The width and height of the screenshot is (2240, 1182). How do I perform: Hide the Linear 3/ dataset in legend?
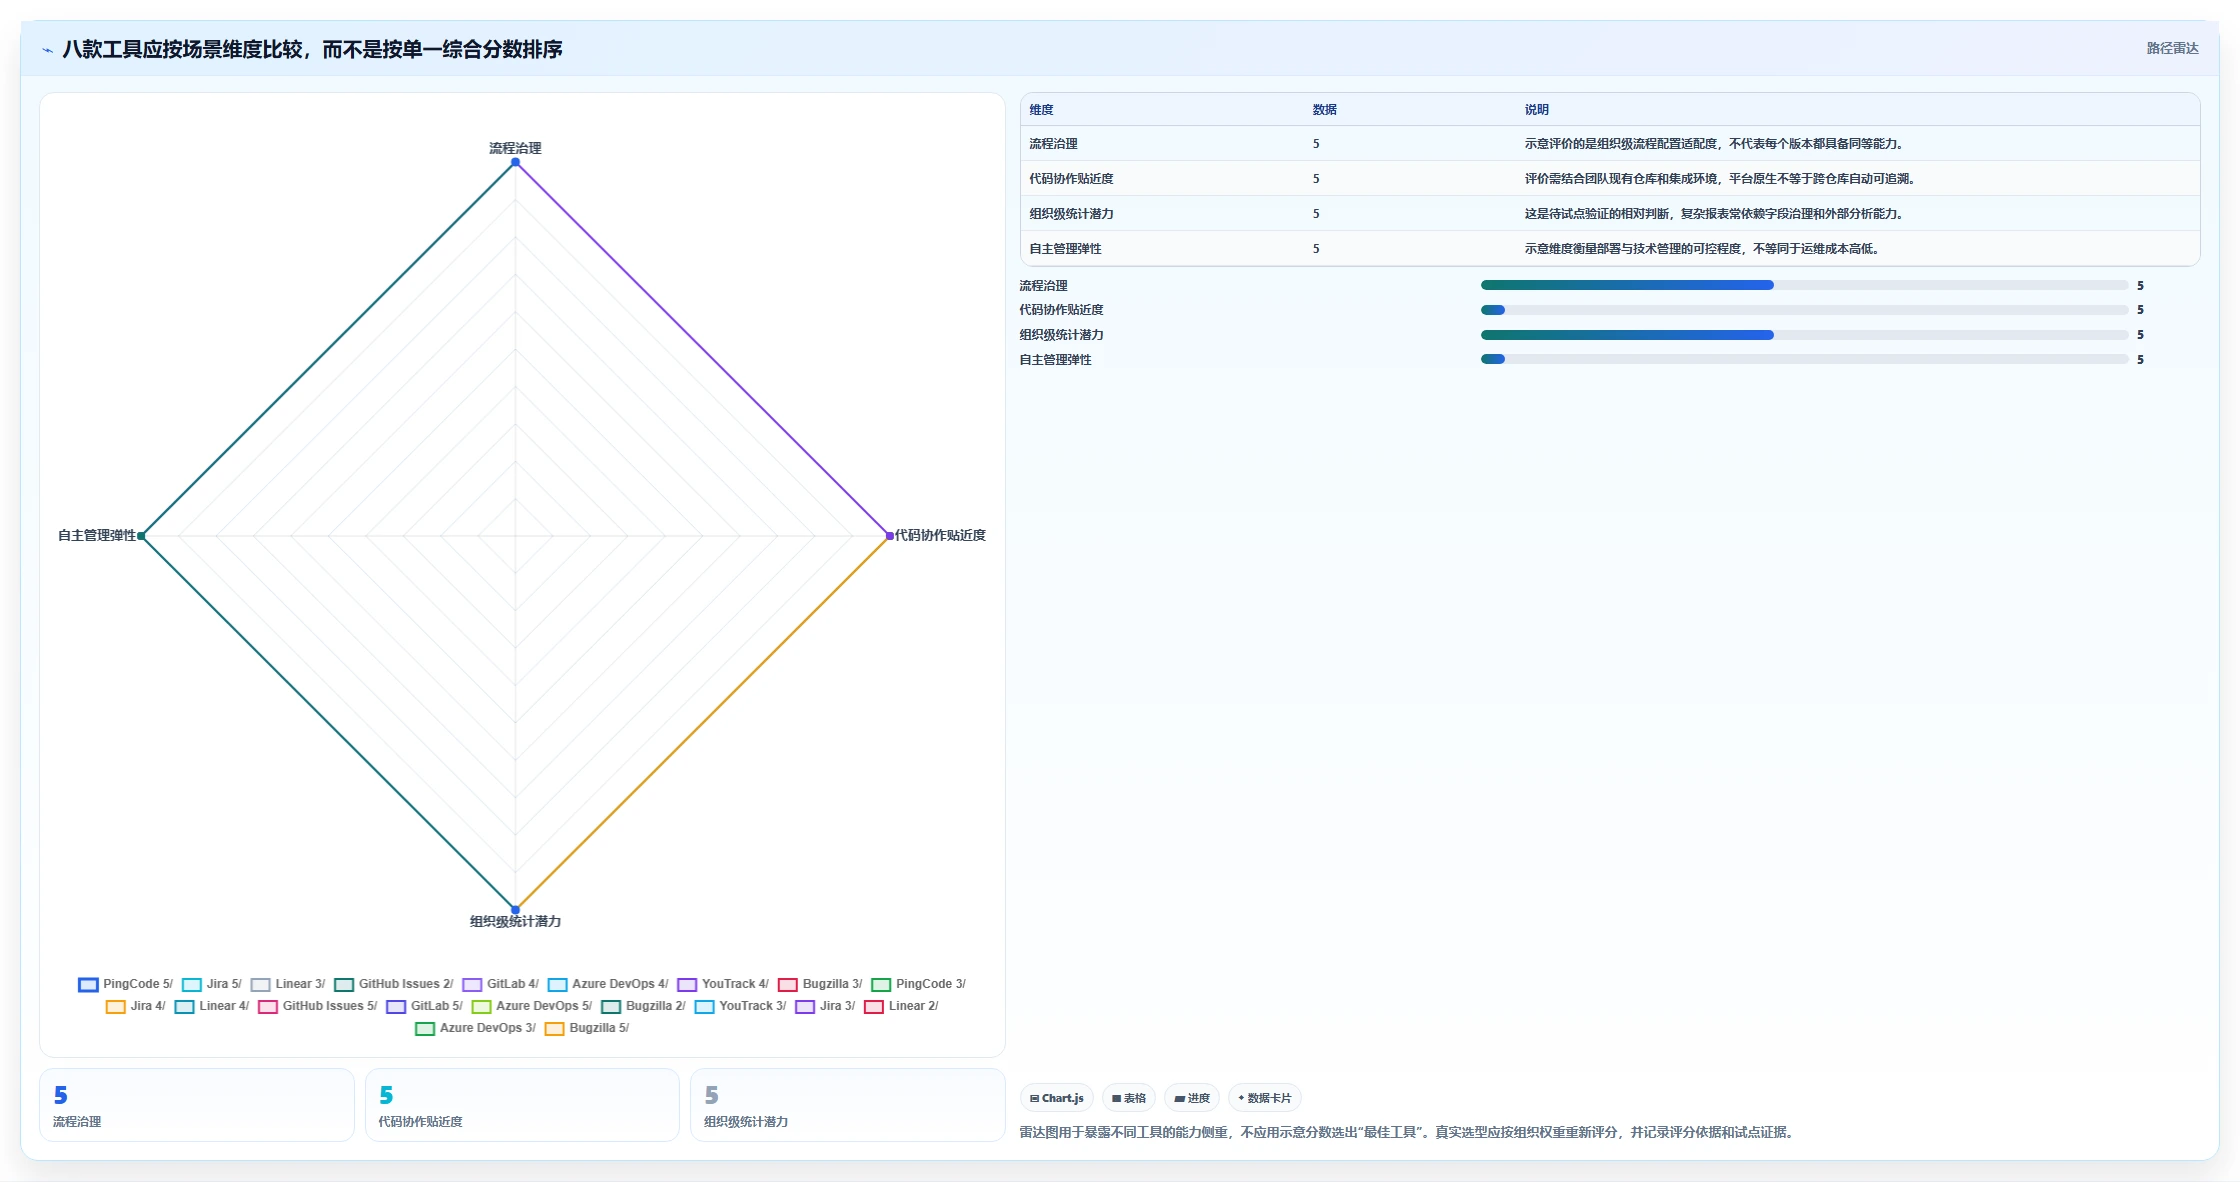(288, 984)
